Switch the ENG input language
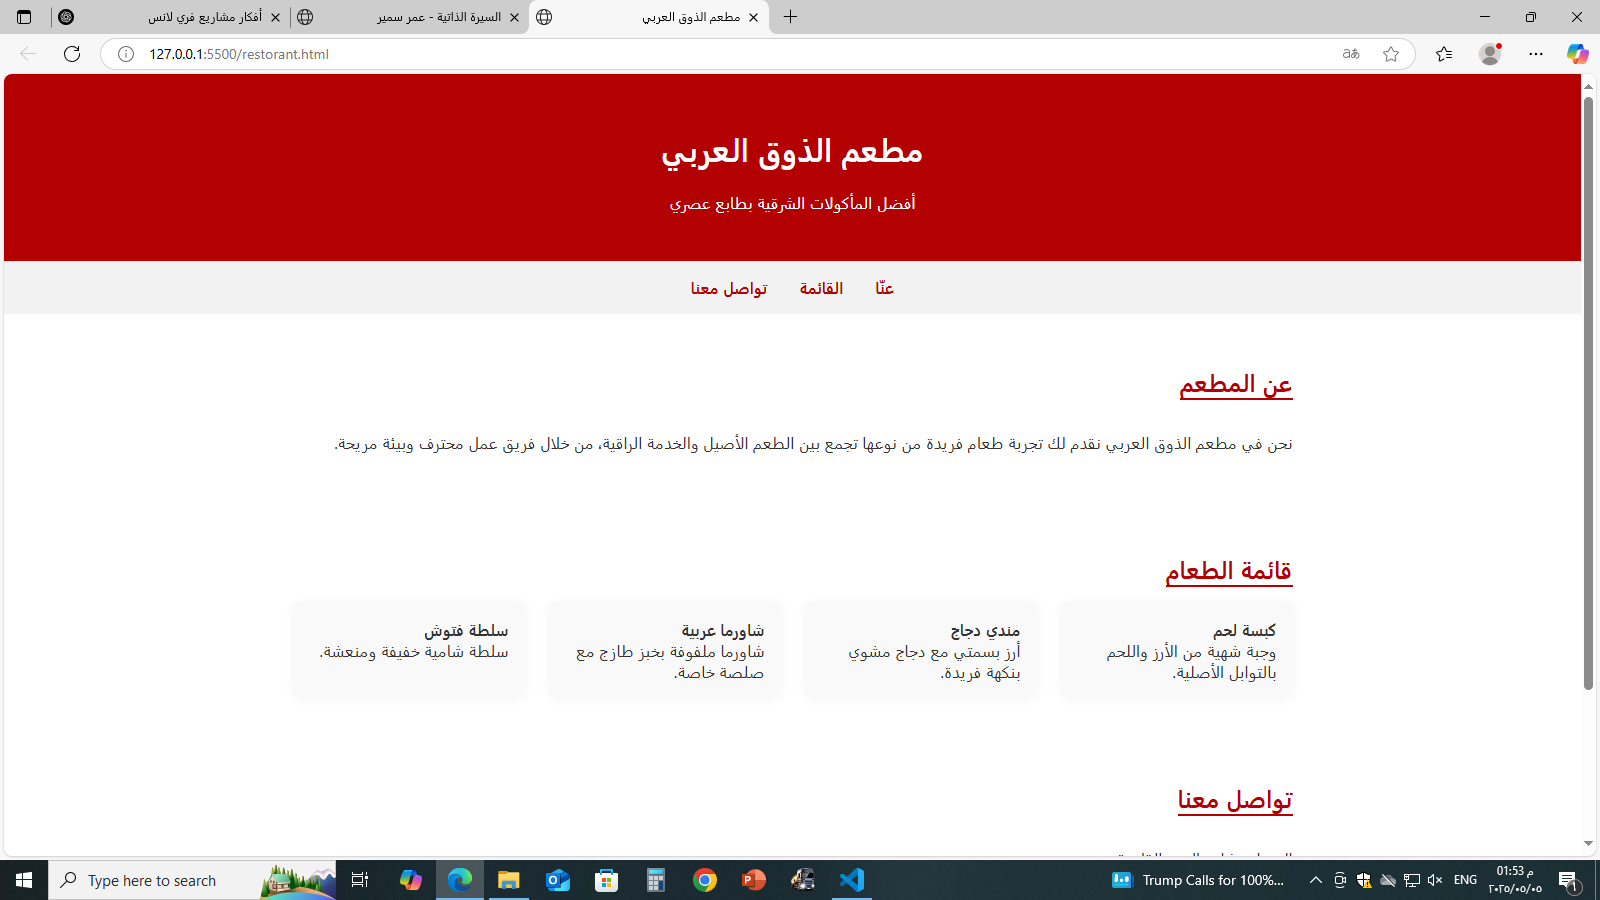 pyautogui.click(x=1465, y=880)
